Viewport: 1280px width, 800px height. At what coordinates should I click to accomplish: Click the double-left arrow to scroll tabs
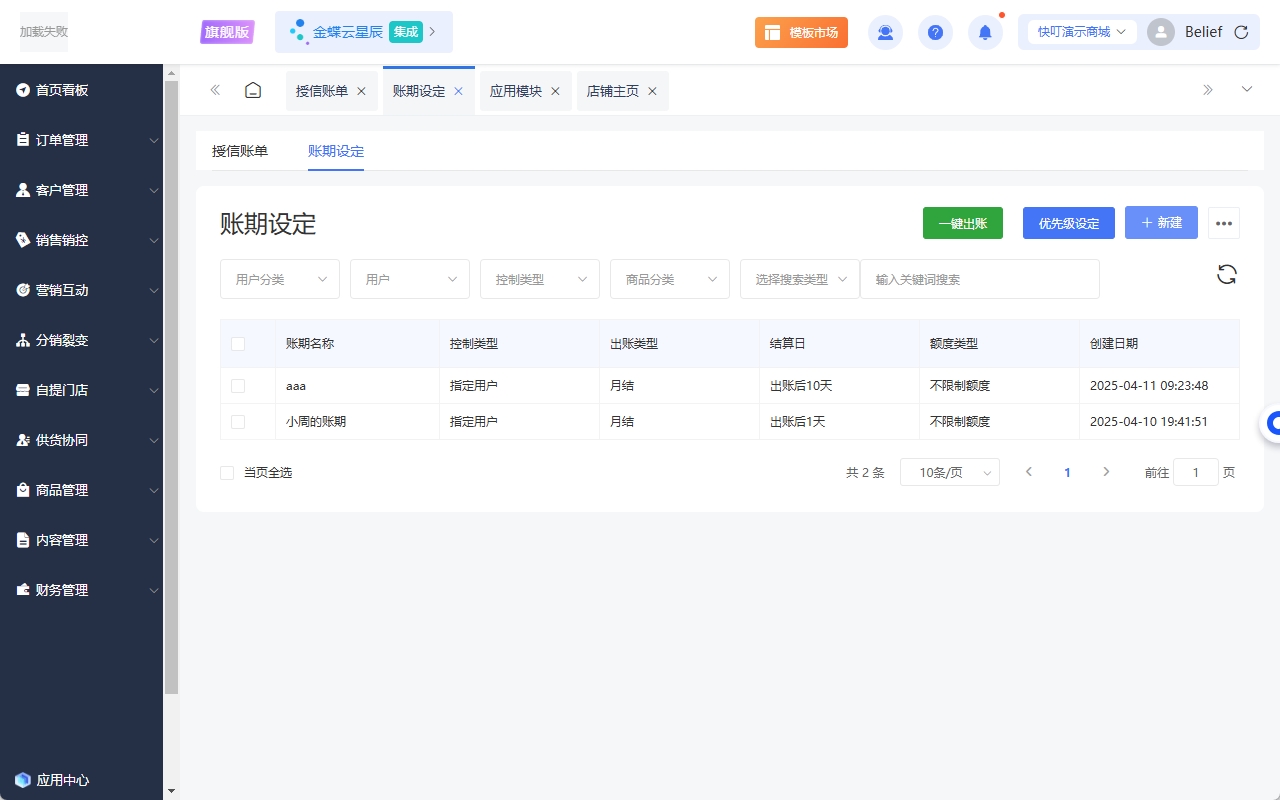point(215,90)
